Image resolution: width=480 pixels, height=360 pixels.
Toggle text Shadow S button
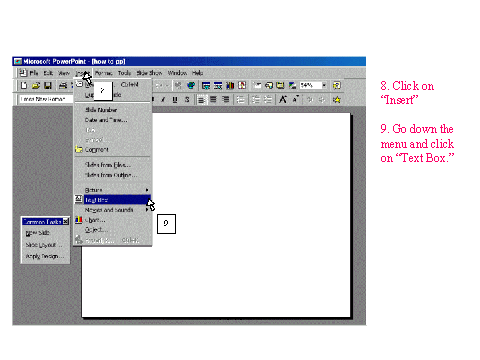point(187,99)
